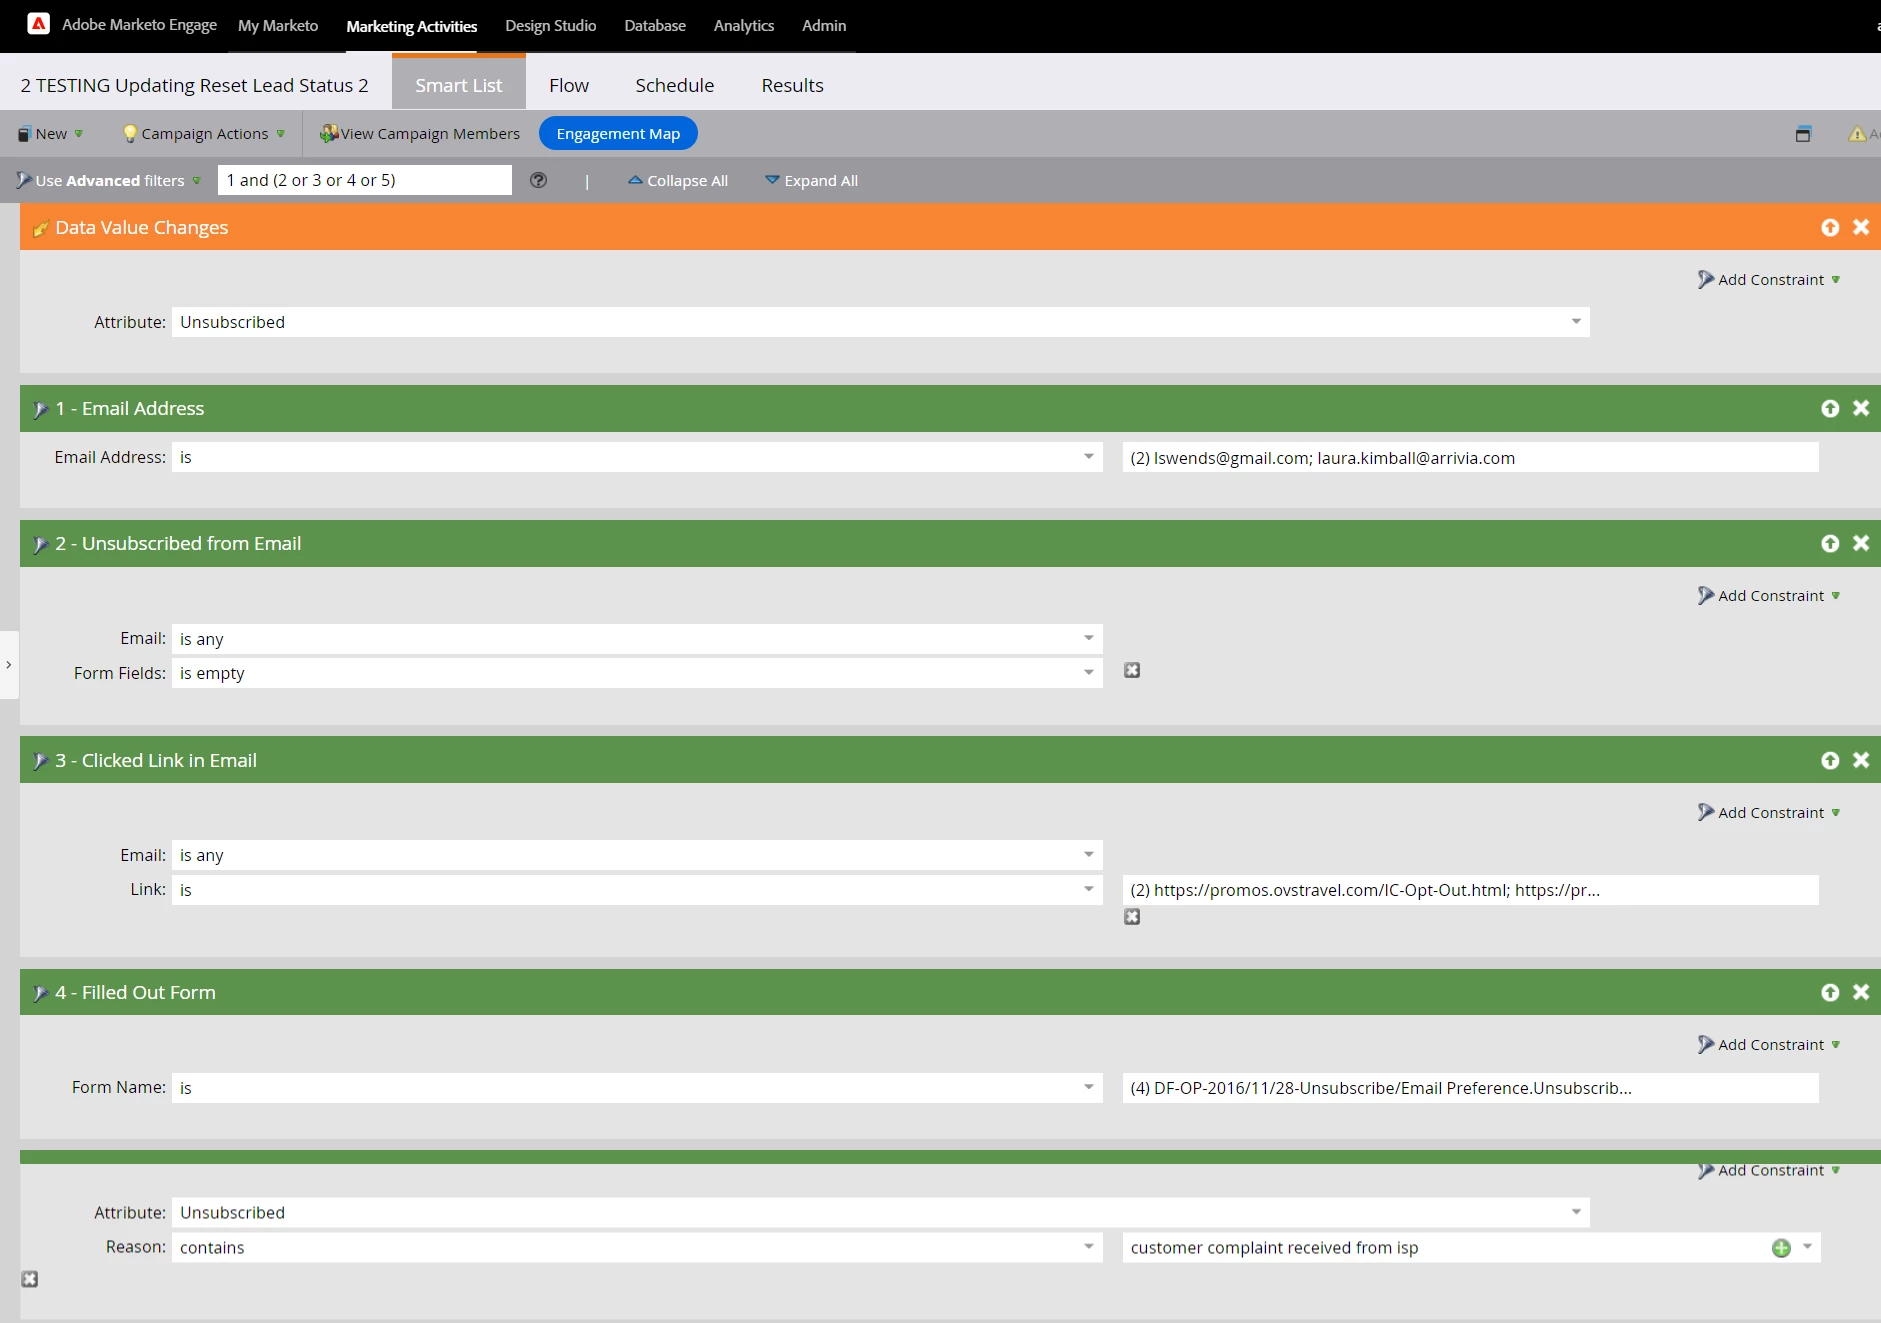Open Email 'is any' dropdown in filter 2

pos(637,639)
